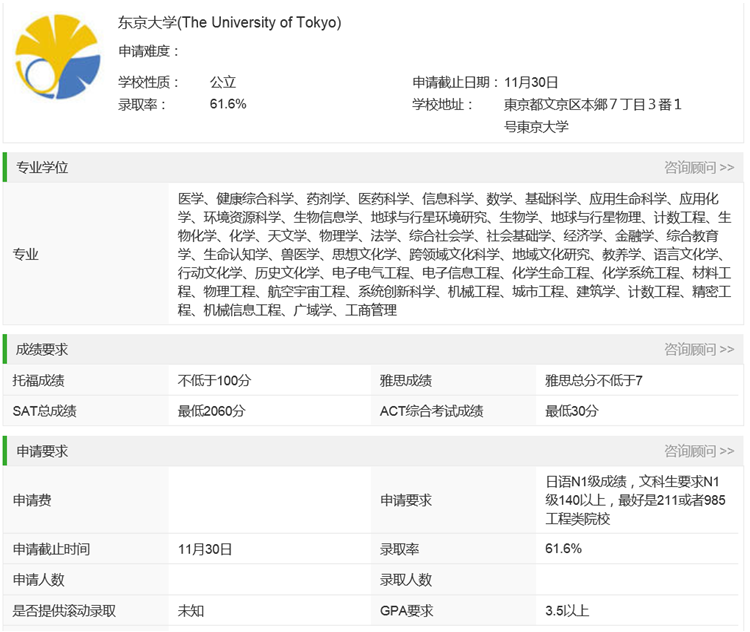The image size is (750, 632).
Task: Click the ACT综合考试成绩 label cell
Action: (453, 410)
